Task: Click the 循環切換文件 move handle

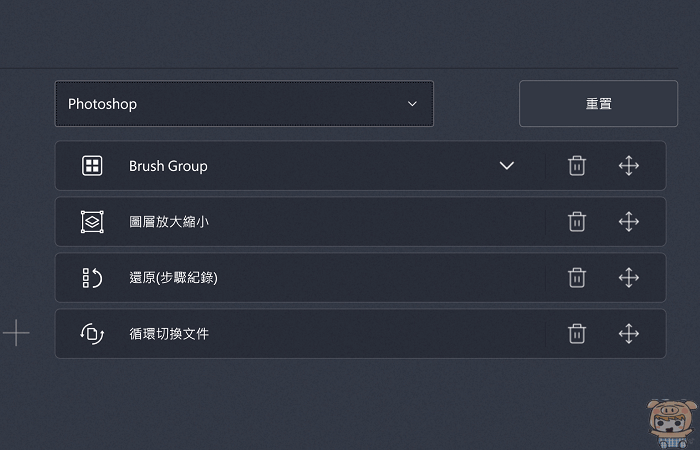Action: coord(628,334)
